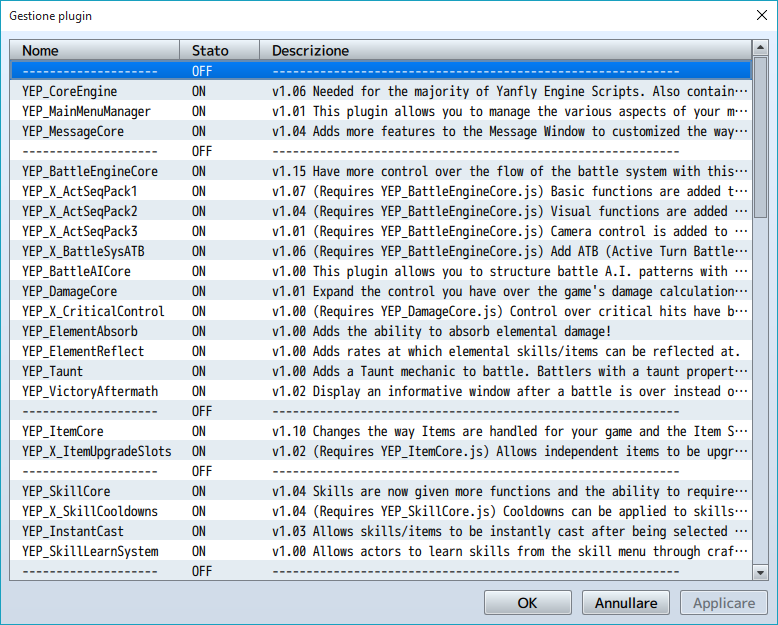Viewport: 778px width, 625px height.
Task: Select the YEP_SkillCore plugin row
Action: 381,492
